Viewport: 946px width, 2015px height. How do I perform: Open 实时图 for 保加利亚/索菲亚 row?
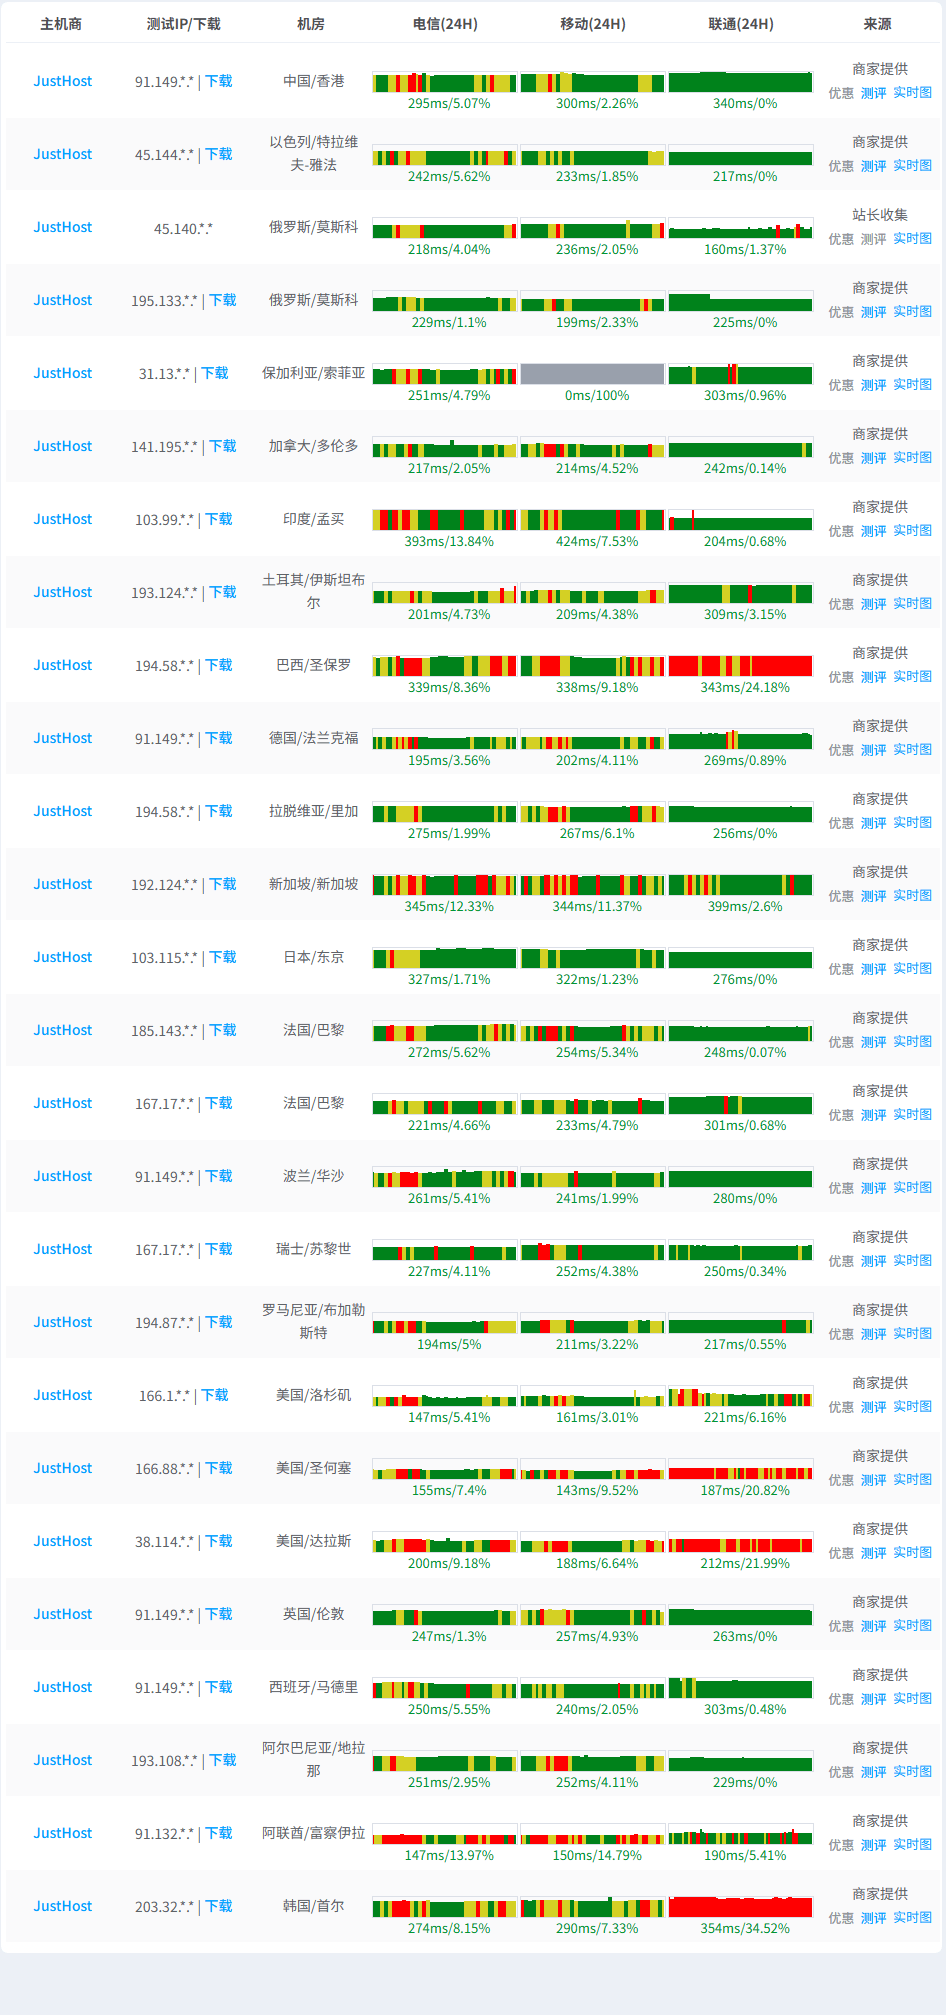(912, 384)
